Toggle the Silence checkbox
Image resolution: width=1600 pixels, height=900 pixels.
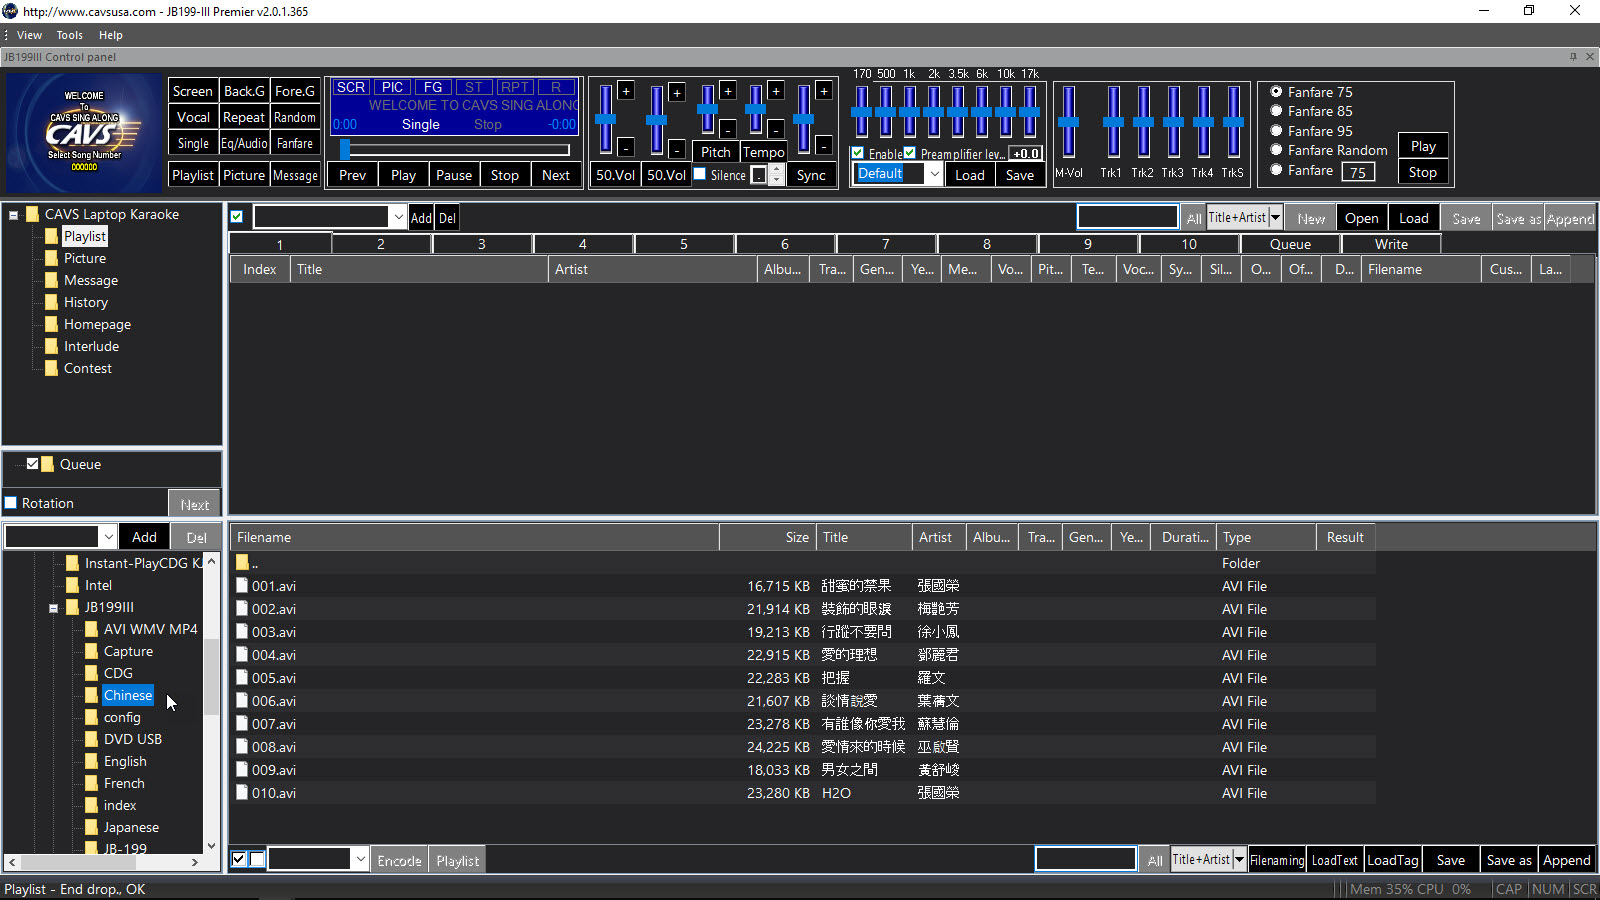tap(700, 174)
